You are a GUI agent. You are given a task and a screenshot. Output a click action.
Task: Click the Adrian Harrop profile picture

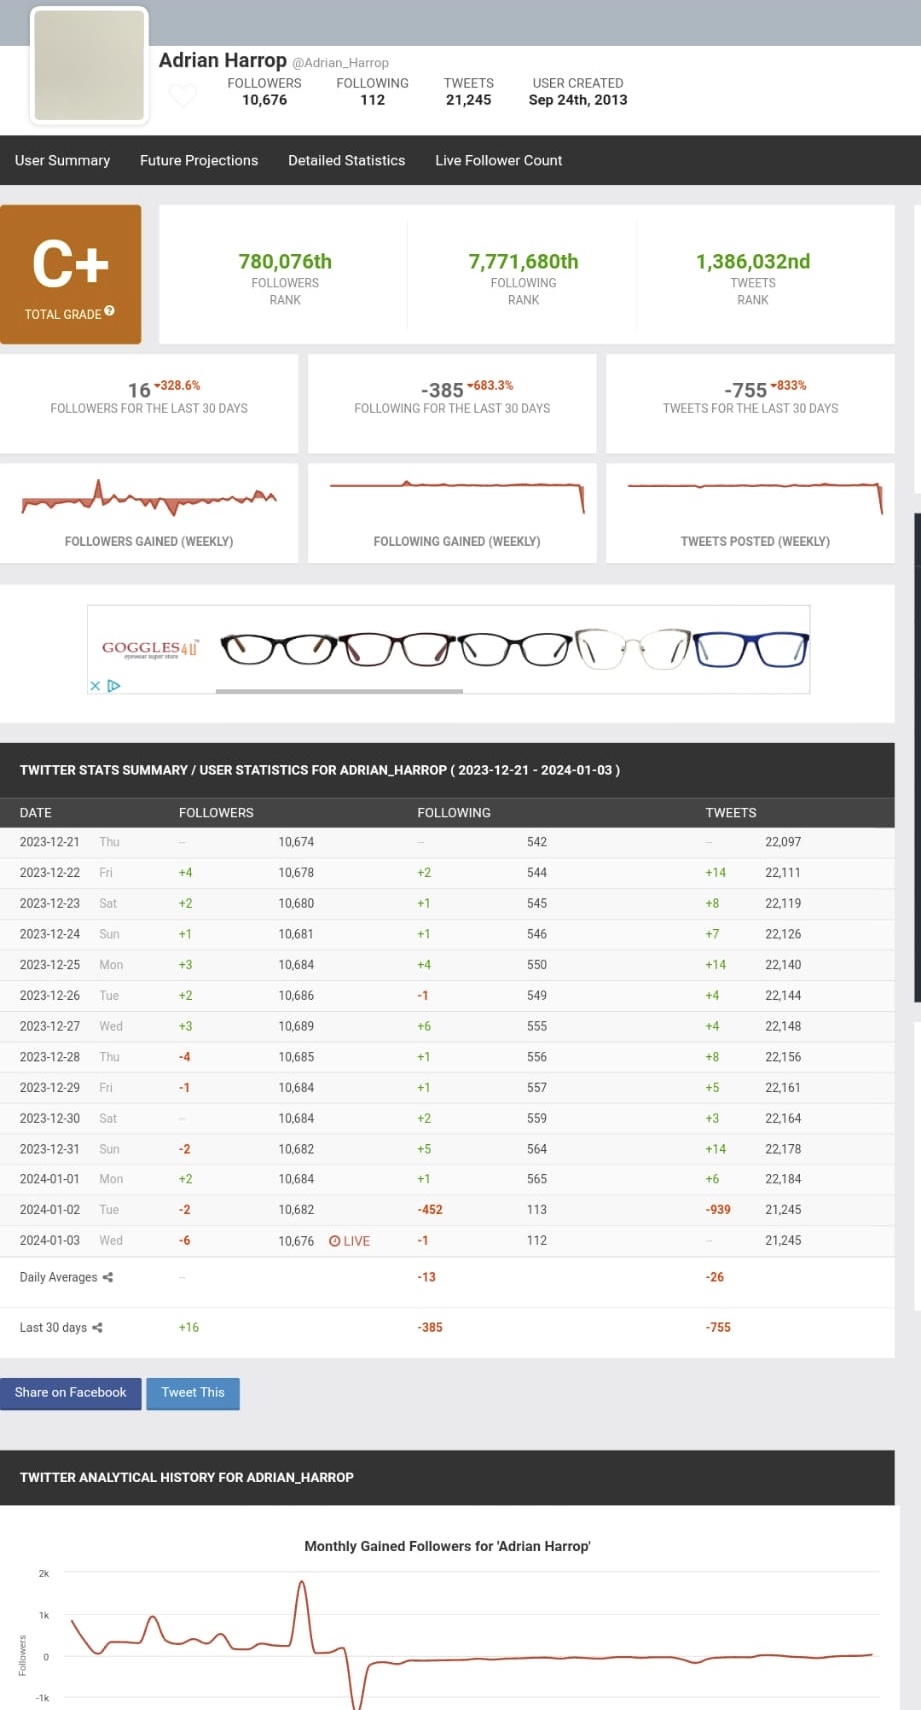coord(90,66)
